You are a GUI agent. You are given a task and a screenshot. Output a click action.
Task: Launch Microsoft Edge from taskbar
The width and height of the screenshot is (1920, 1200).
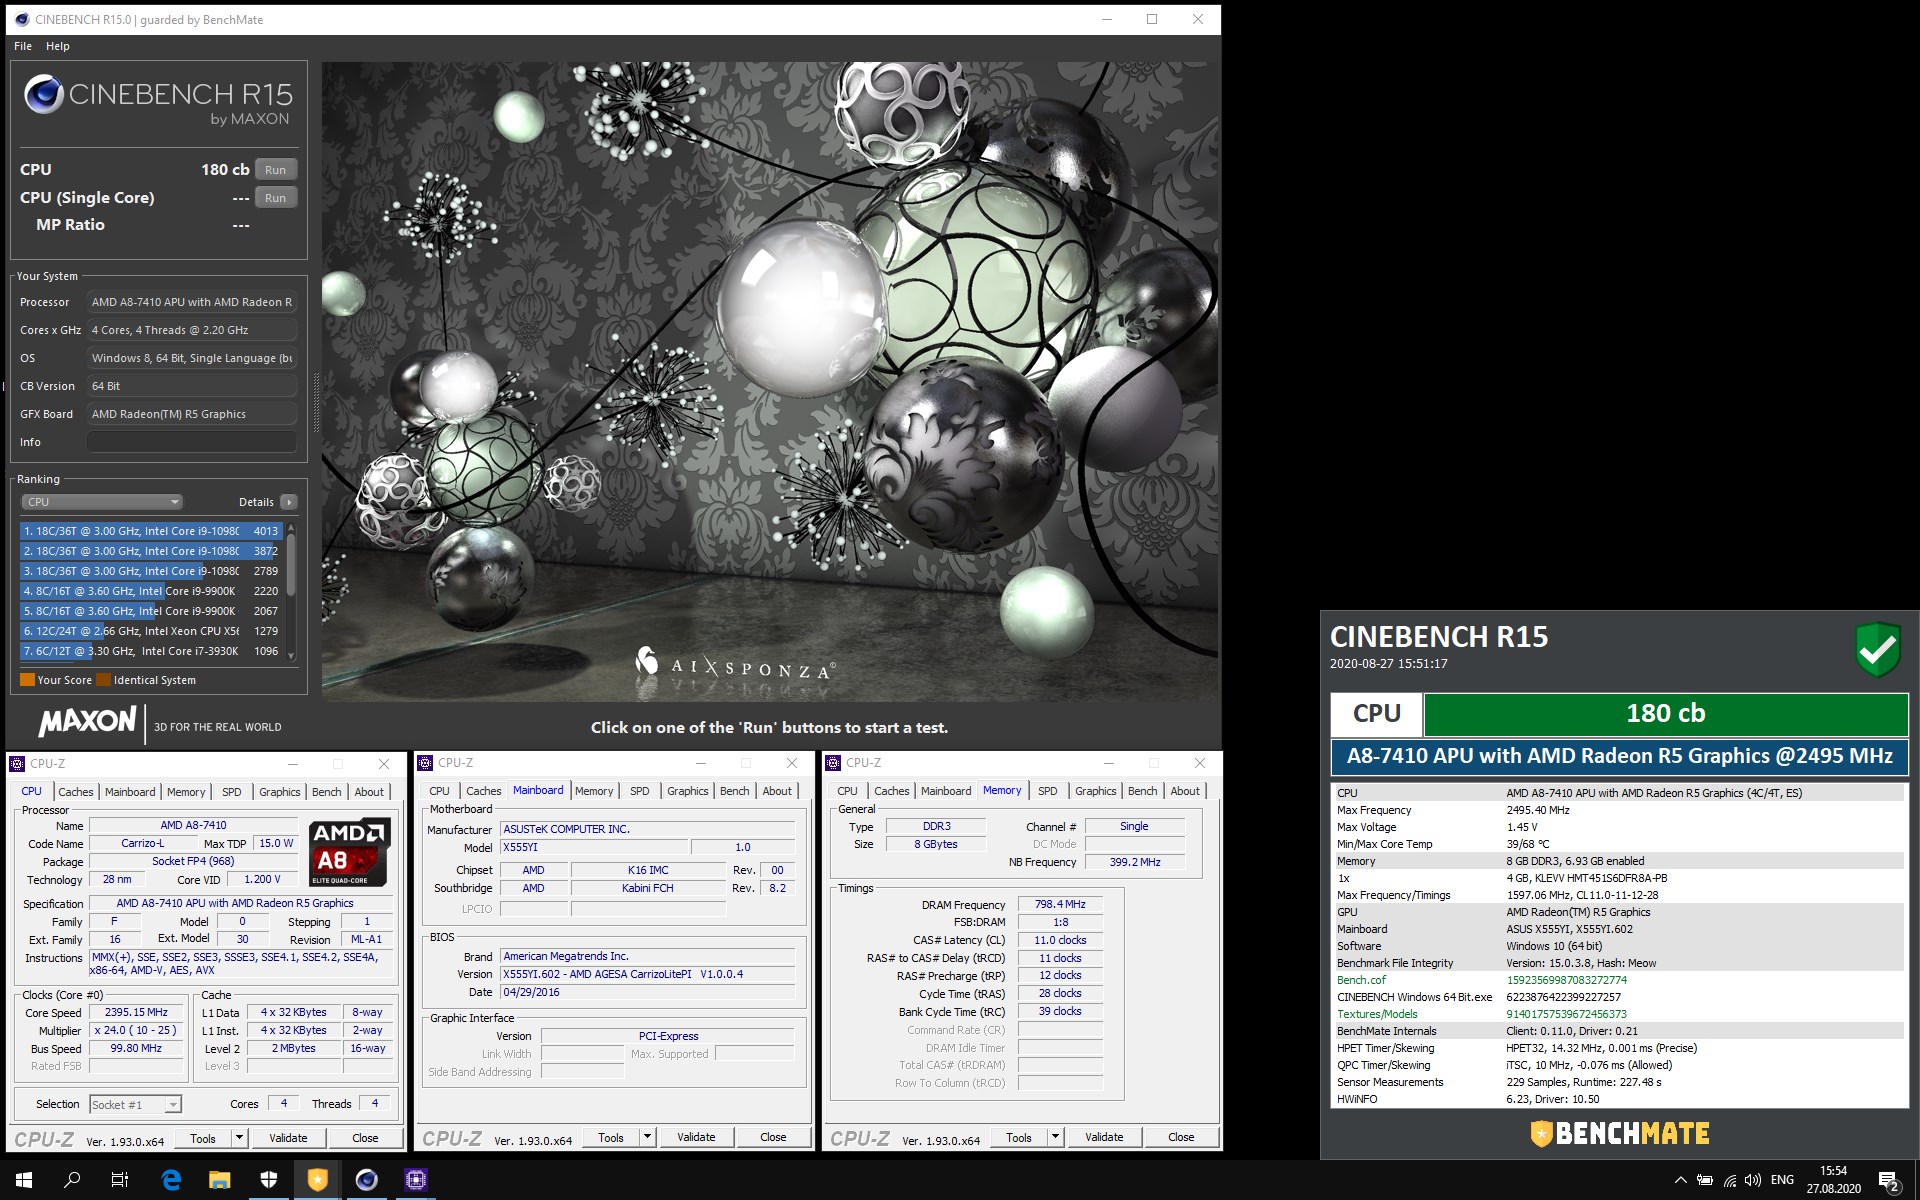[171, 1180]
